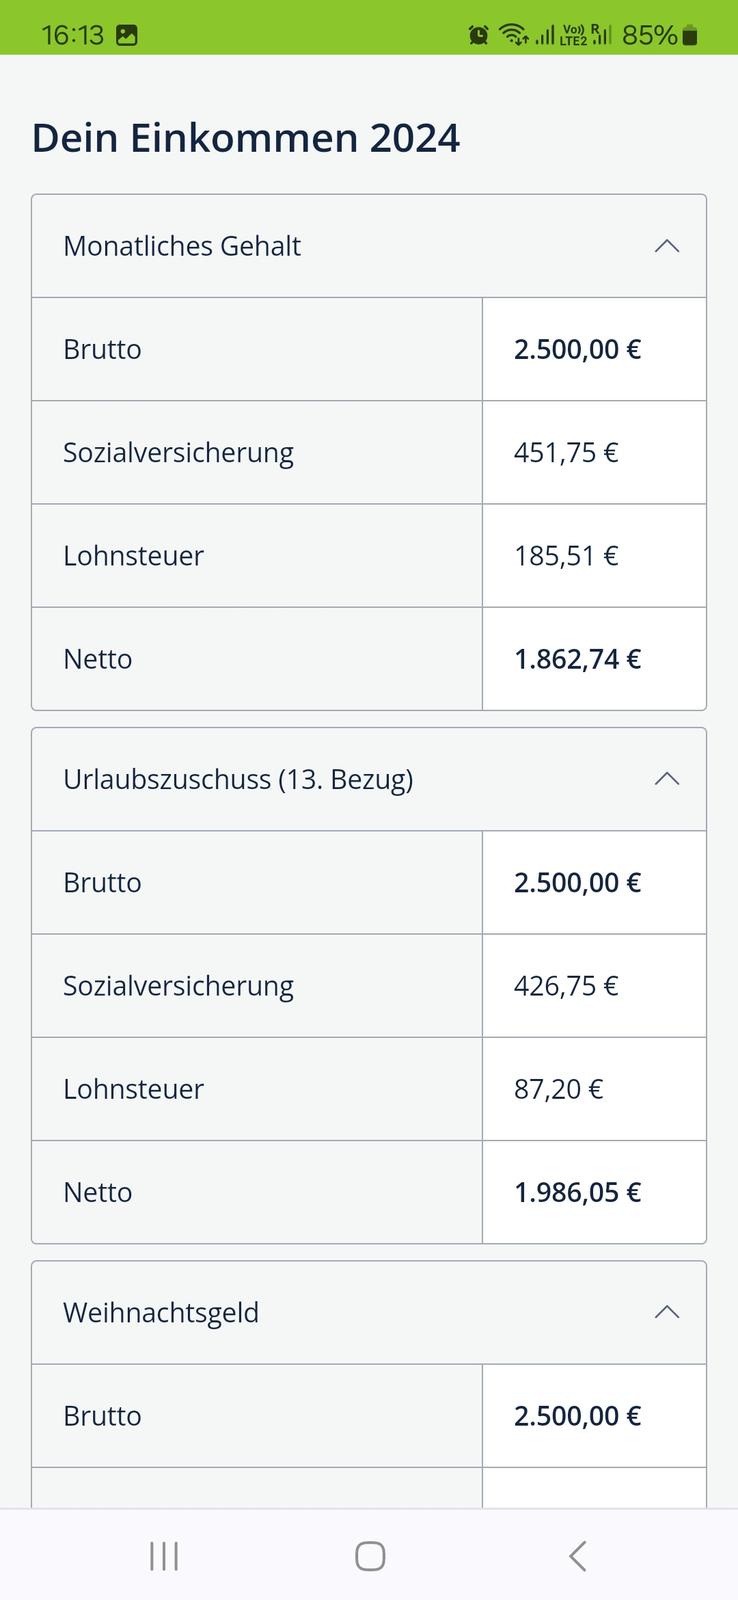
Task: Collapse the Weihnachtsgeld section chevron
Action: [666, 1312]
